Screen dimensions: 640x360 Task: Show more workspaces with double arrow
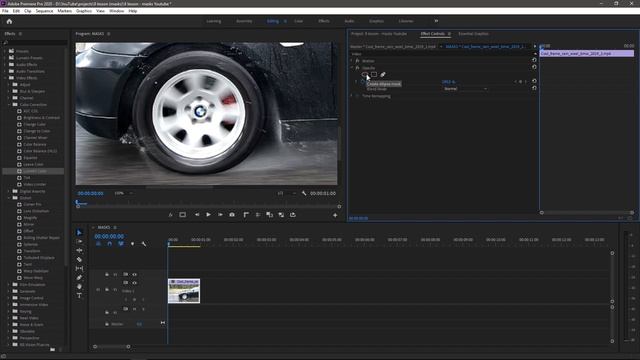point(436,21)
